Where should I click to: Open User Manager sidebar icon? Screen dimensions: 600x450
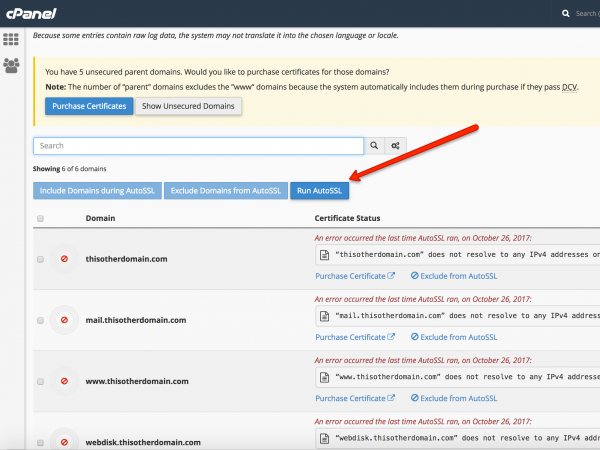pos(12,65)
